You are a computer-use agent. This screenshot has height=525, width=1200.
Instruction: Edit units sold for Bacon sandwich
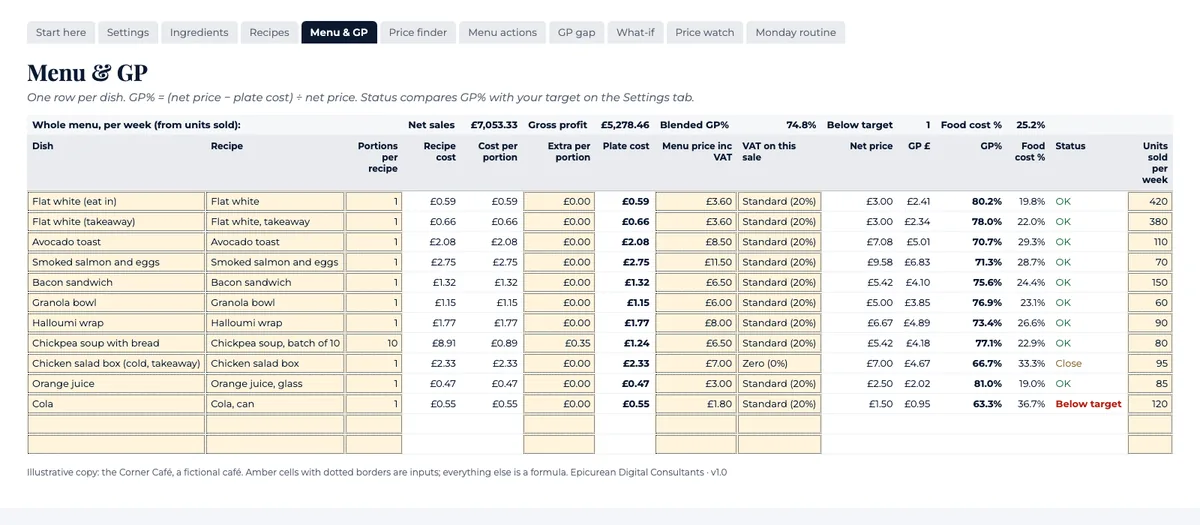[1150, 282]
